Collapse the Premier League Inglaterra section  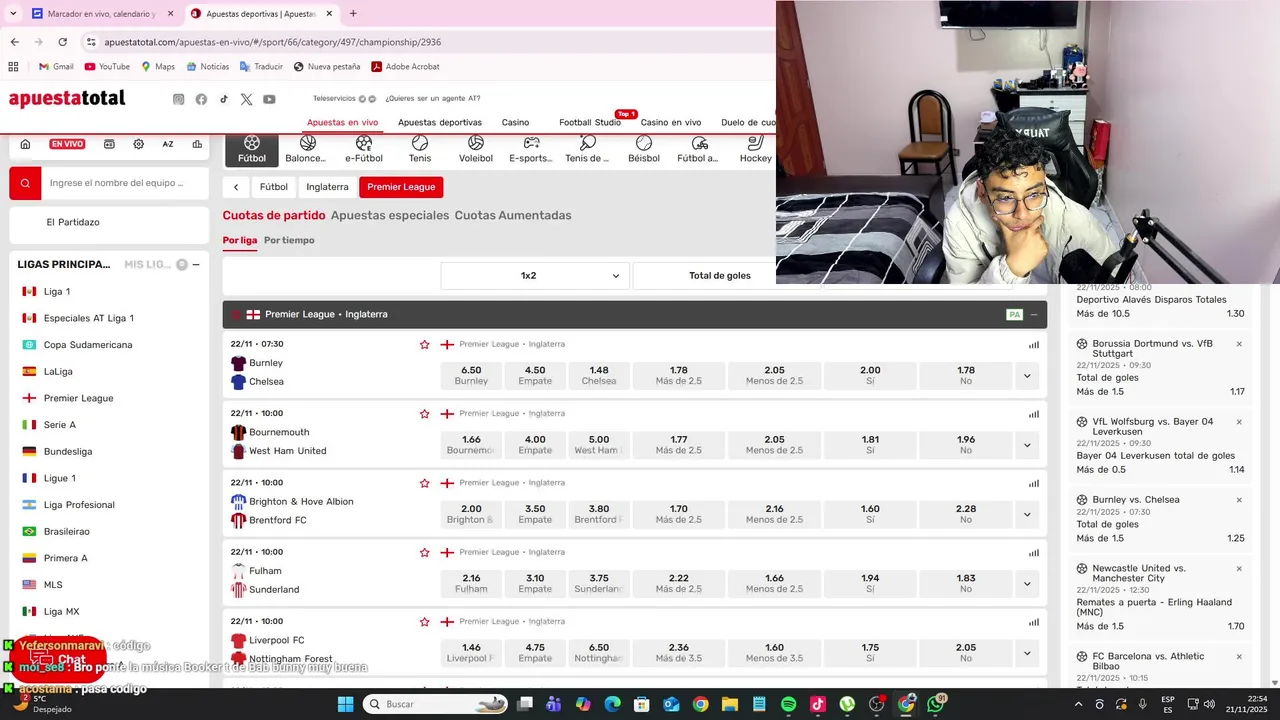coord(1034,314)
